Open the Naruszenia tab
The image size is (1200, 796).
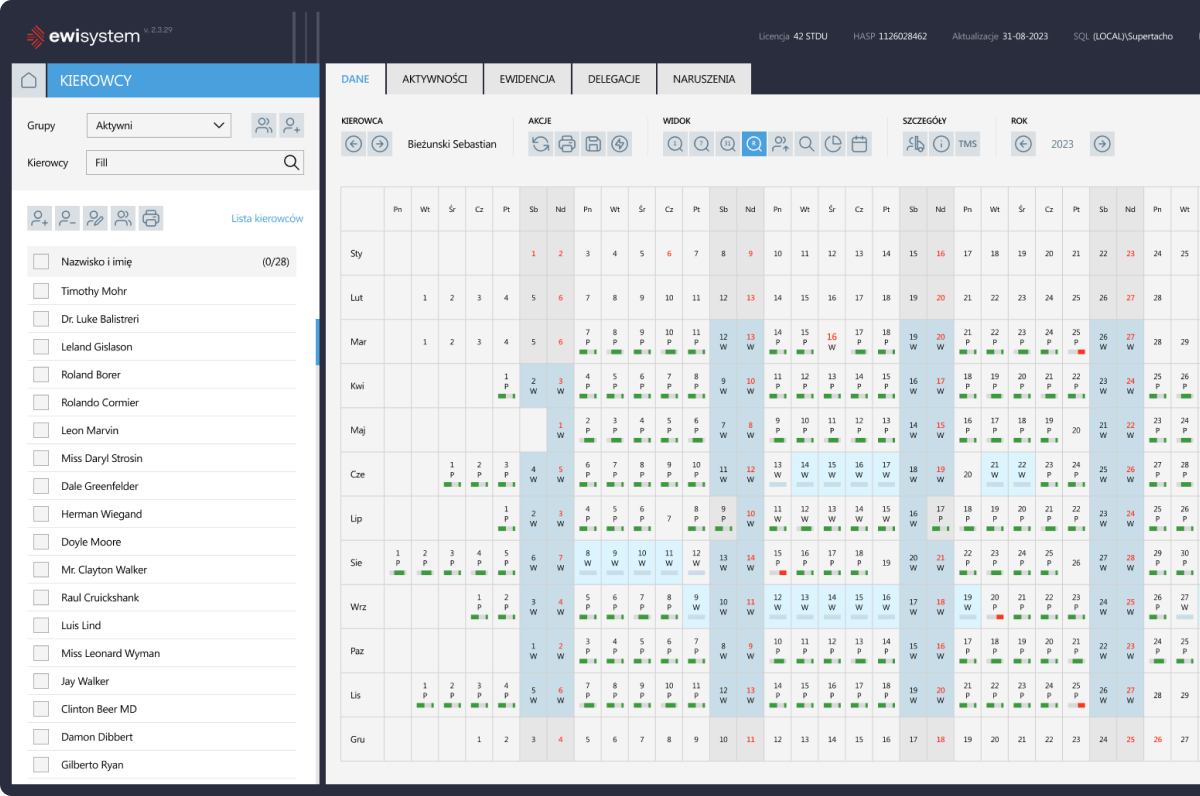(704, 79)
